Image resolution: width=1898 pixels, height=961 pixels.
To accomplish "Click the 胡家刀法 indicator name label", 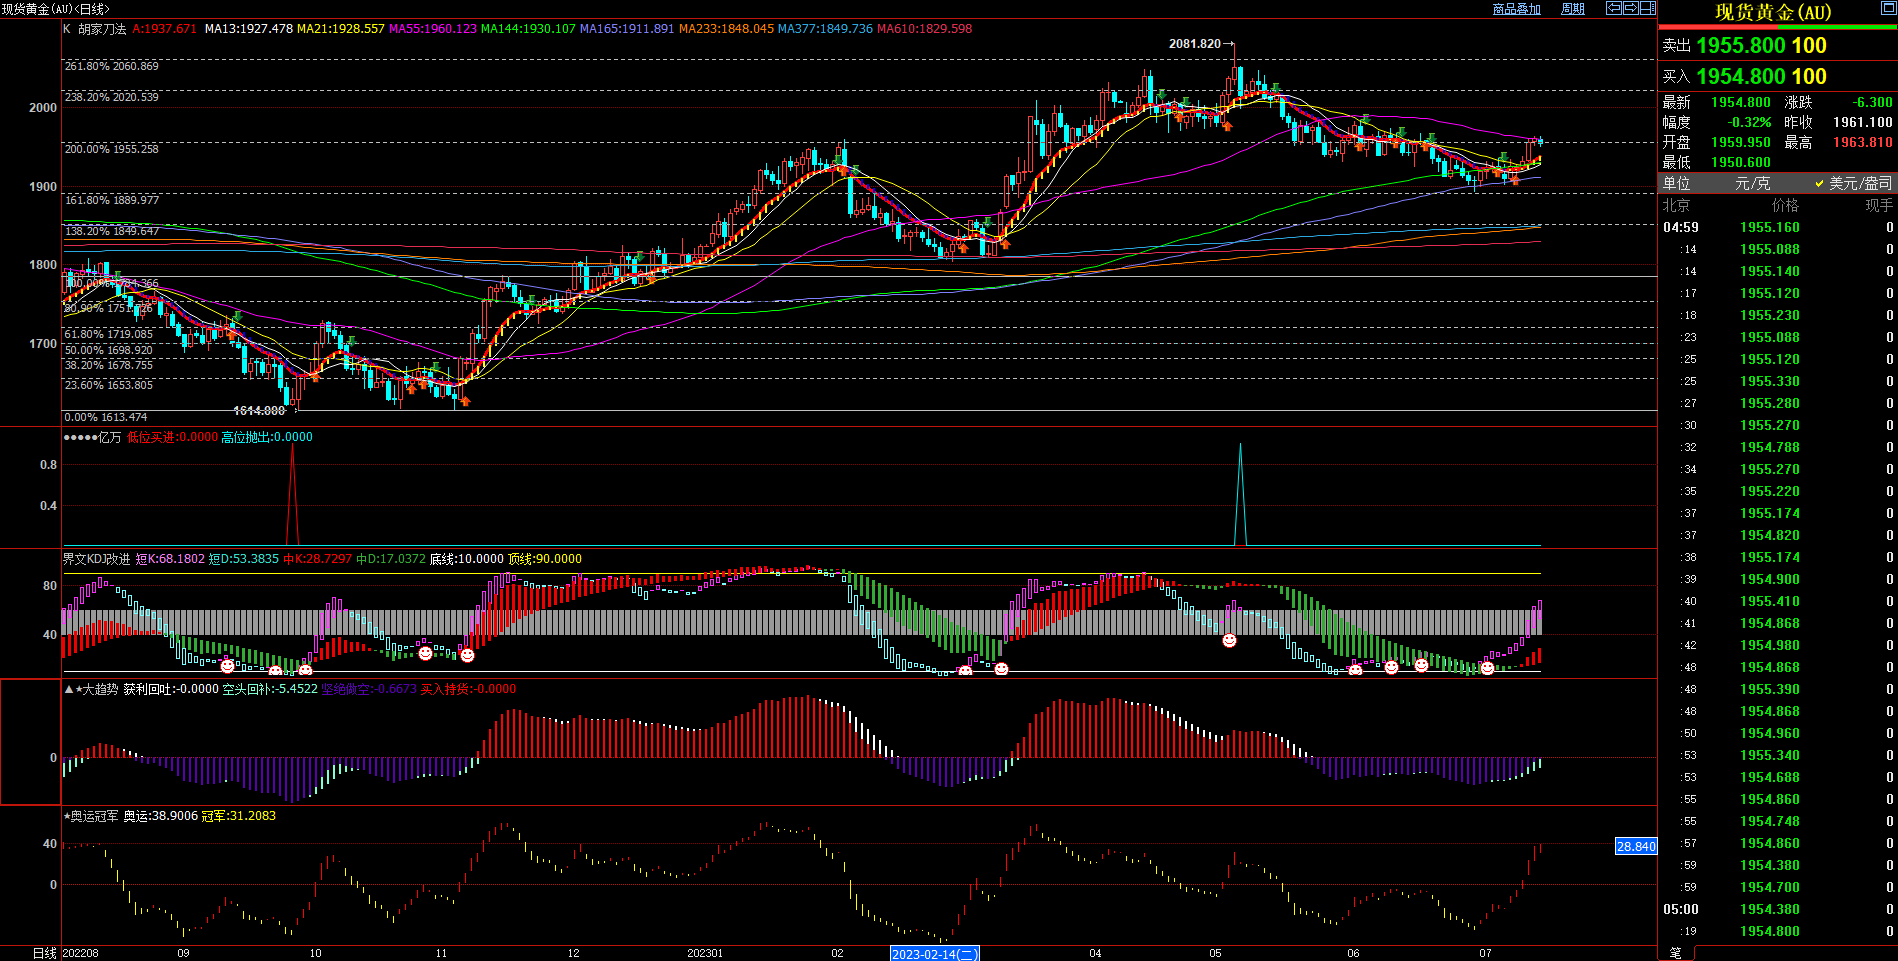I will (x=102, y=29).
